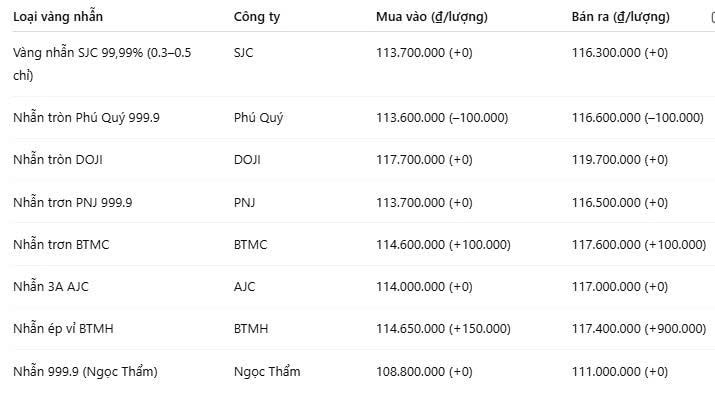Select the "Nhẫn trơn PNJ 999.9" cell
Screen dimensions: 715x393
73,202
